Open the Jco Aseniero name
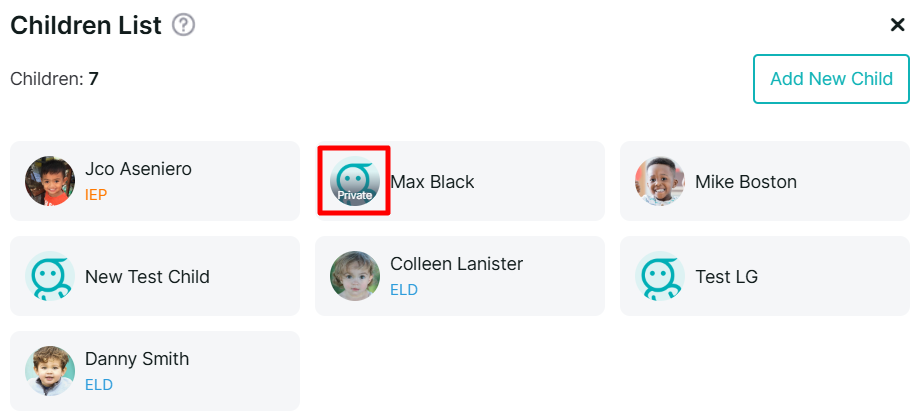Viewport: 921px width, 413px height. click(x=138, y=169)
